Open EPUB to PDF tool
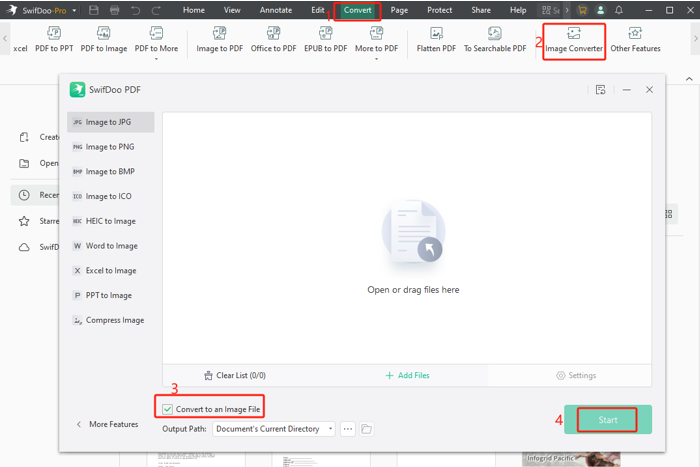 pyautogui.click(x=325, y=39)
